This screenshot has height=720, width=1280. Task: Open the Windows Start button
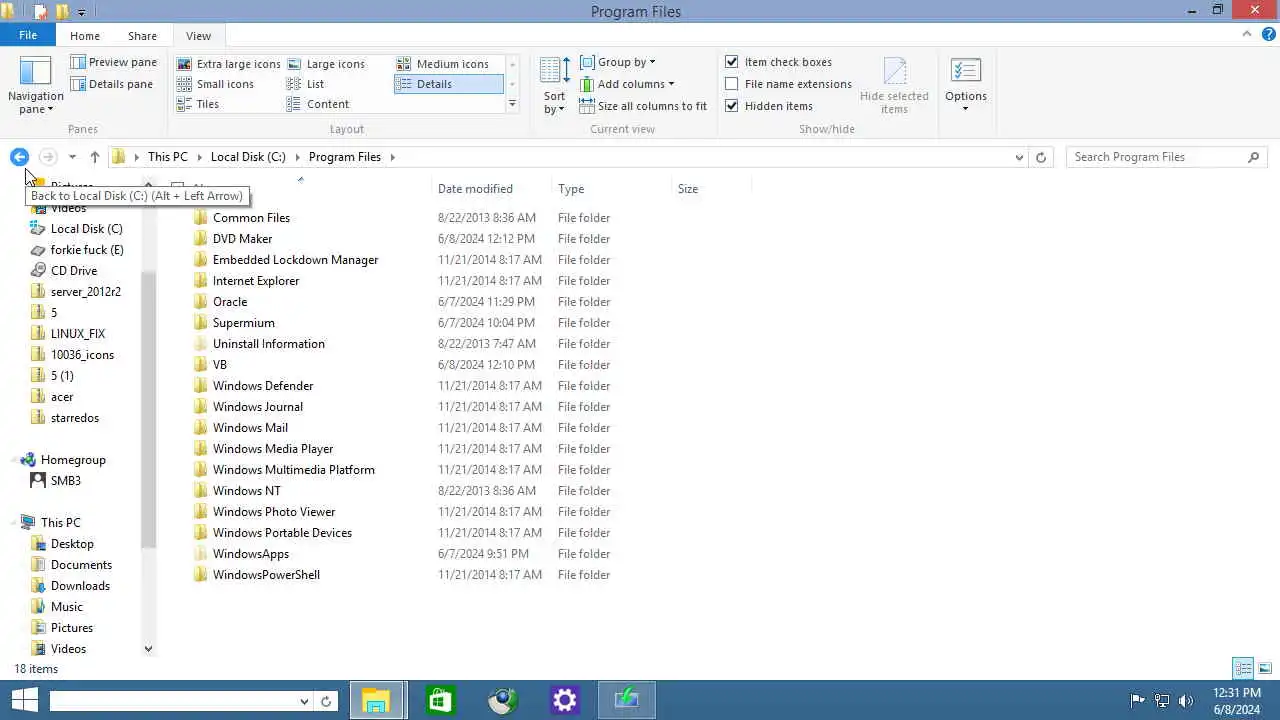(x=24, y=701)
